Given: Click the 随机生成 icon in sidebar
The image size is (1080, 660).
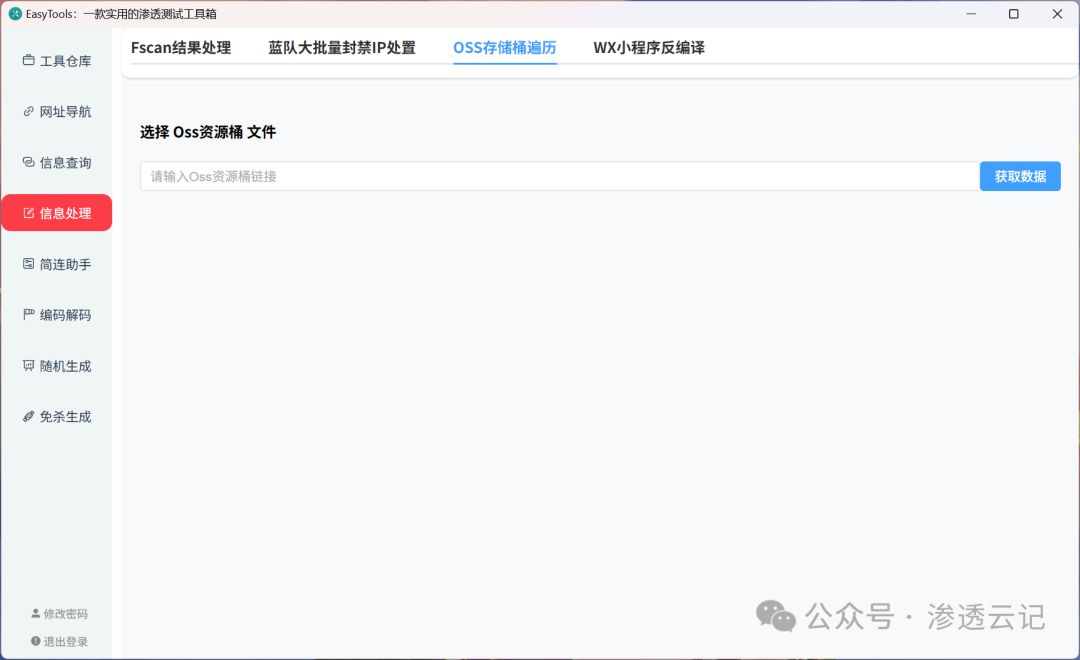Looking at the screenshot, I should [x=28, y=366].
